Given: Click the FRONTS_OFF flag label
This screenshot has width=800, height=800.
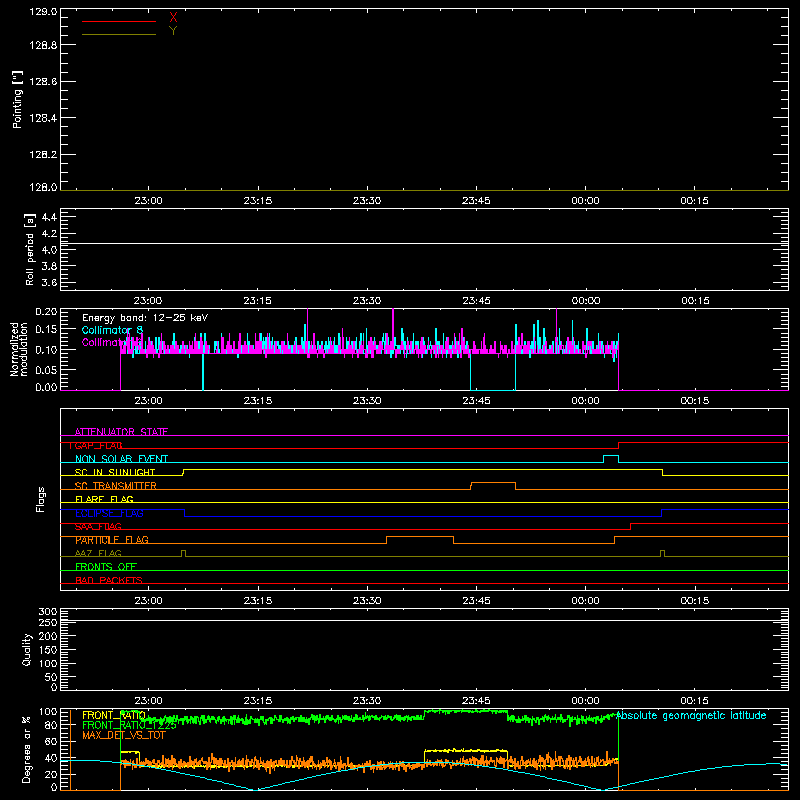Looking at the screenshot, I should click(106, 567).
